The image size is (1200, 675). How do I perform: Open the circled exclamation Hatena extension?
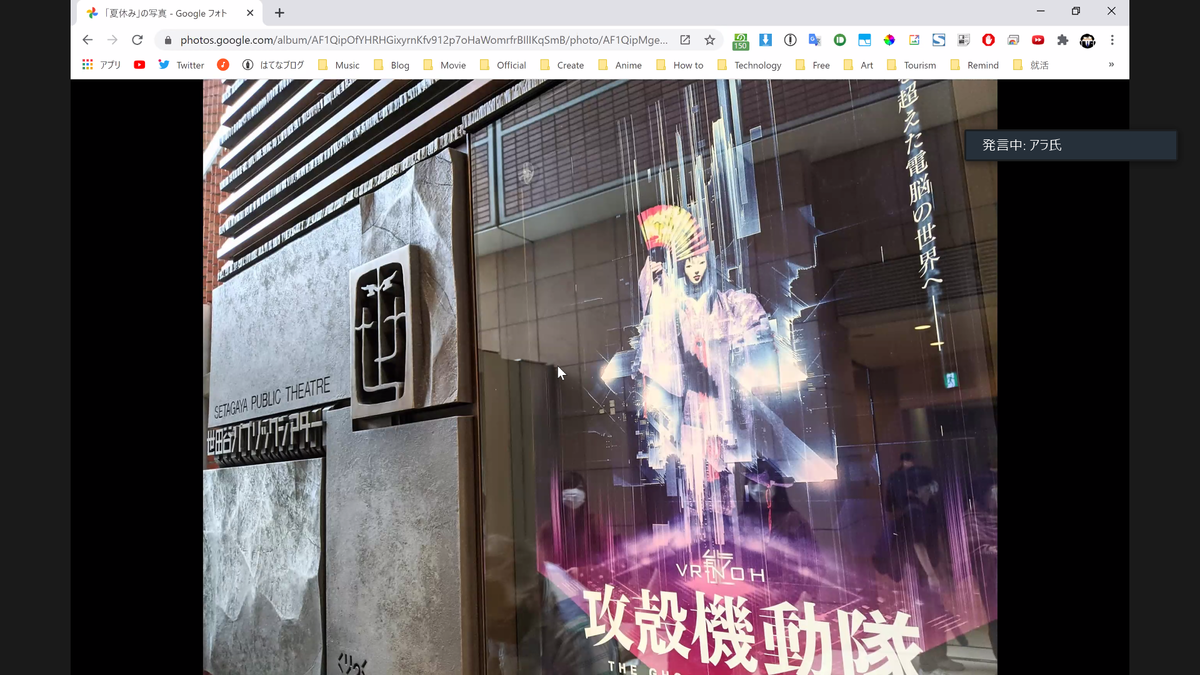(790, 40)
